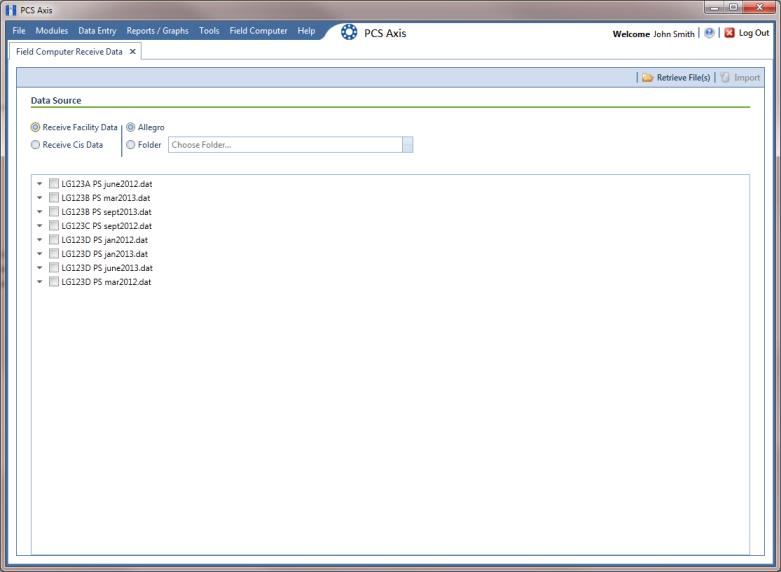781x572 pixels.
Task: Expand the LG123B PS sept2013.dat node
Action: 39,212
